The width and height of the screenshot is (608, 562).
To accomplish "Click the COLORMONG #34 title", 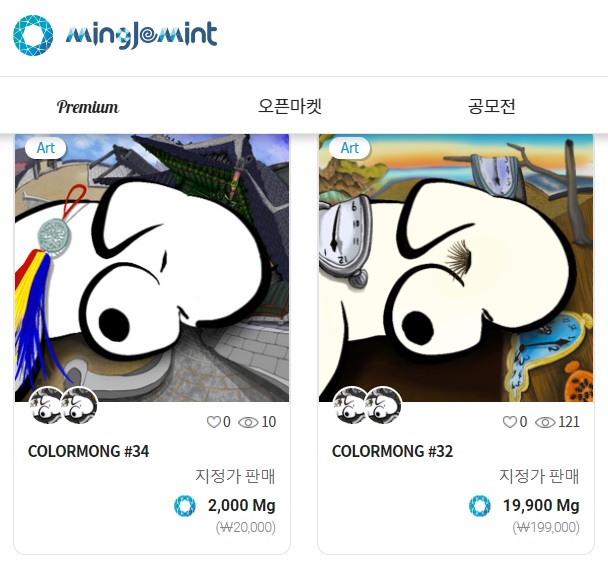I will 88,451.
